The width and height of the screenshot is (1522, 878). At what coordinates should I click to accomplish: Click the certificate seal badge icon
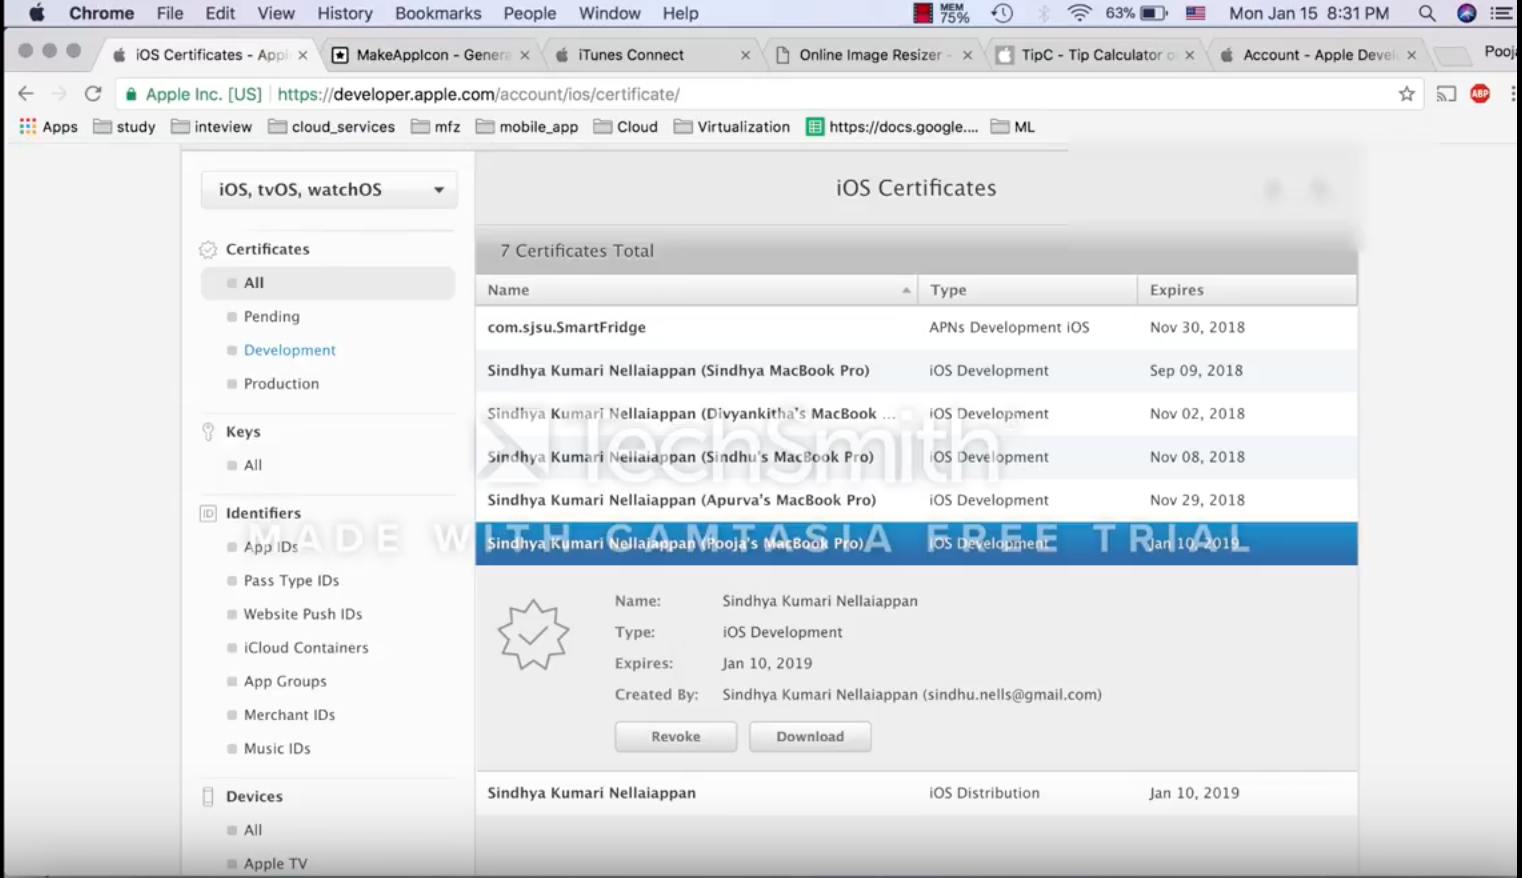tap(533, 634)
